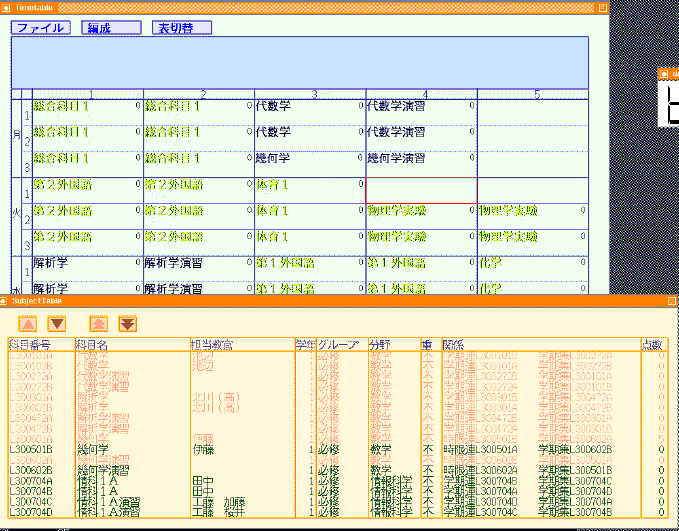Click the グループ column header
Image resolution: width=679 pixels, height=531 pixels.
tap(340, 345)
